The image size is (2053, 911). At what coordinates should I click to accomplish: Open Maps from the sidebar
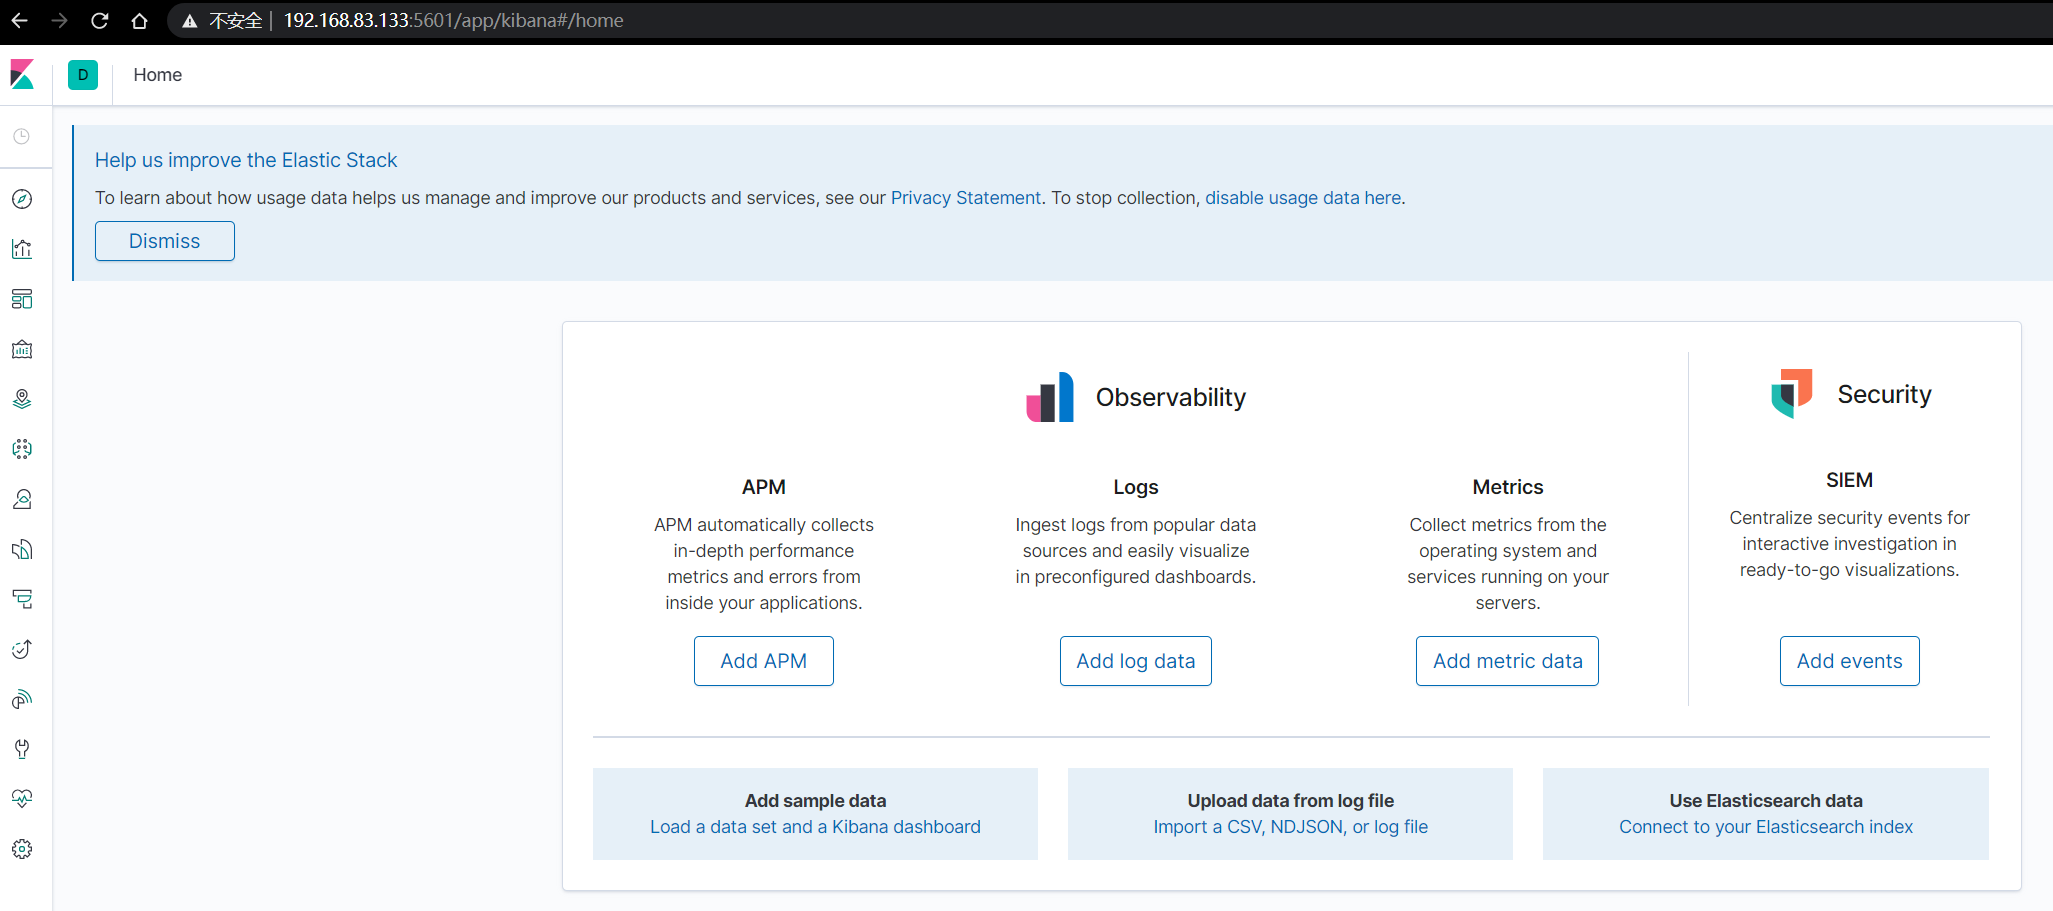point(22,399)
